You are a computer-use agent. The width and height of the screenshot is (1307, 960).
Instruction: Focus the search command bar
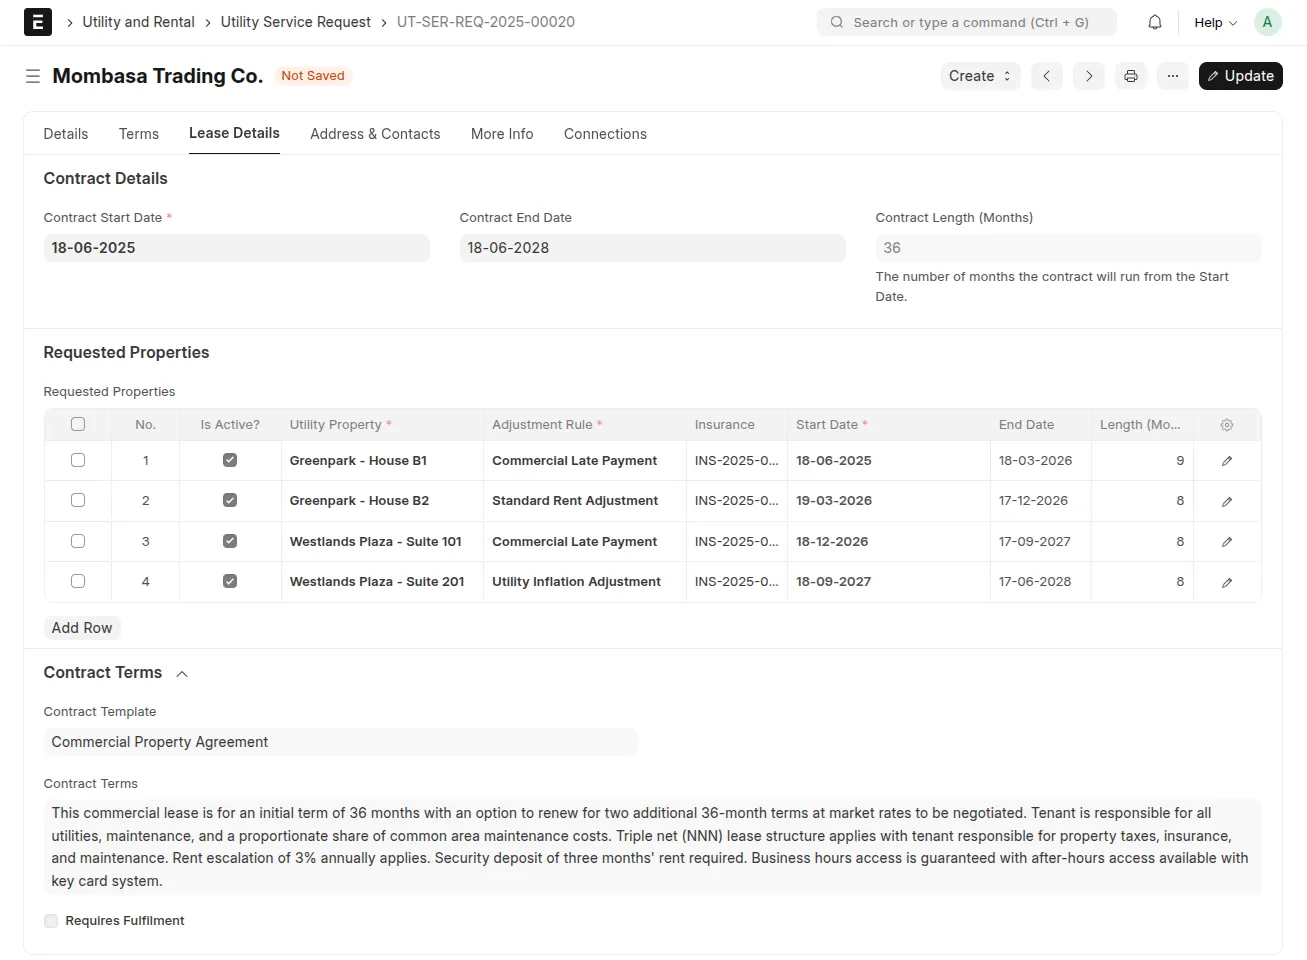(967, 22)
